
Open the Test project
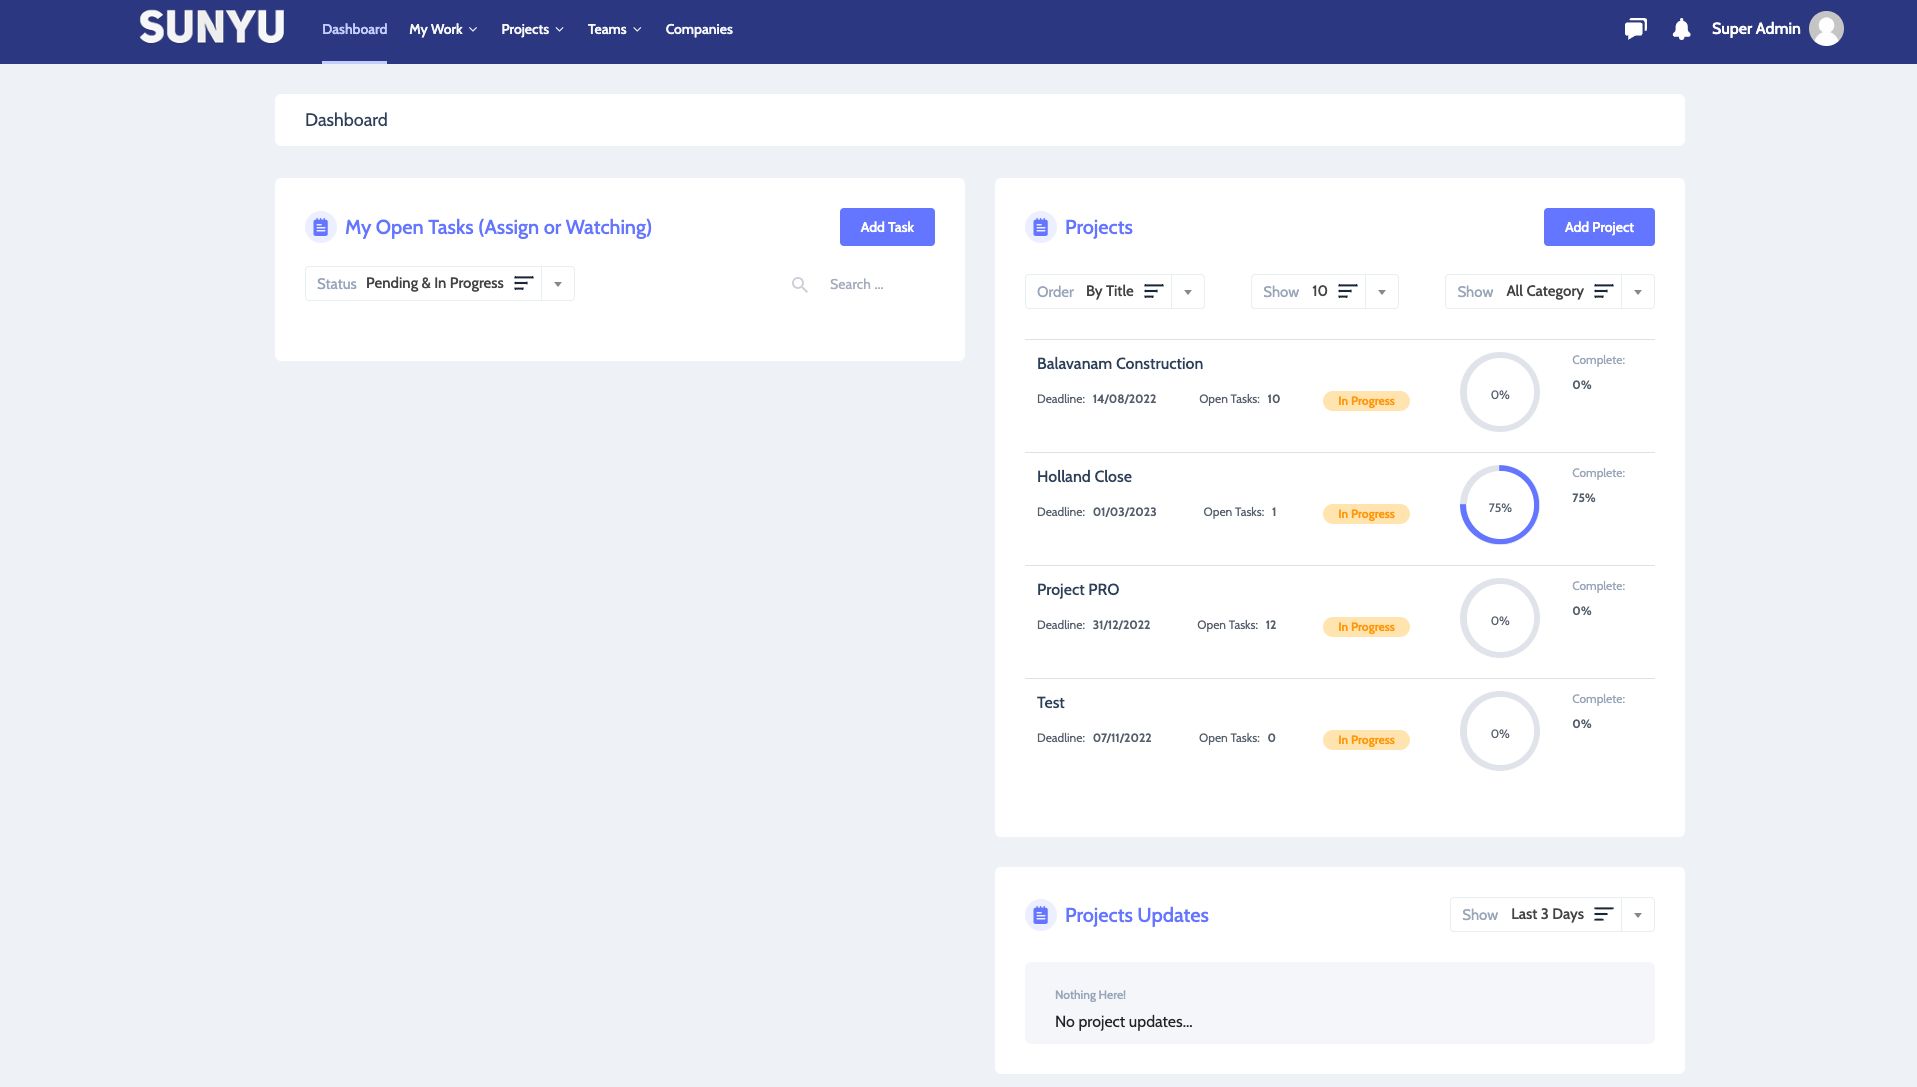click(1051, 703)
